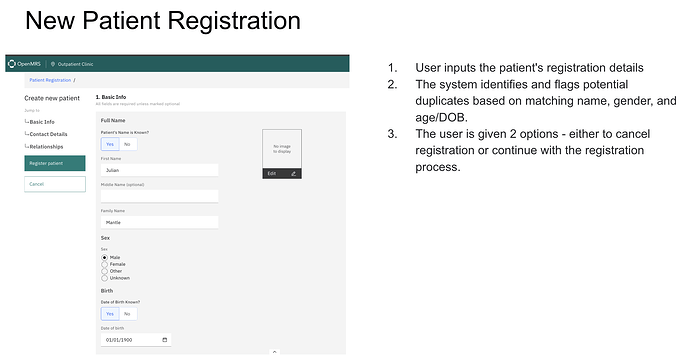The height and width of the screenshot is (362, 690).
Task: Select No for Date of Birth Known
Action: 128,314
